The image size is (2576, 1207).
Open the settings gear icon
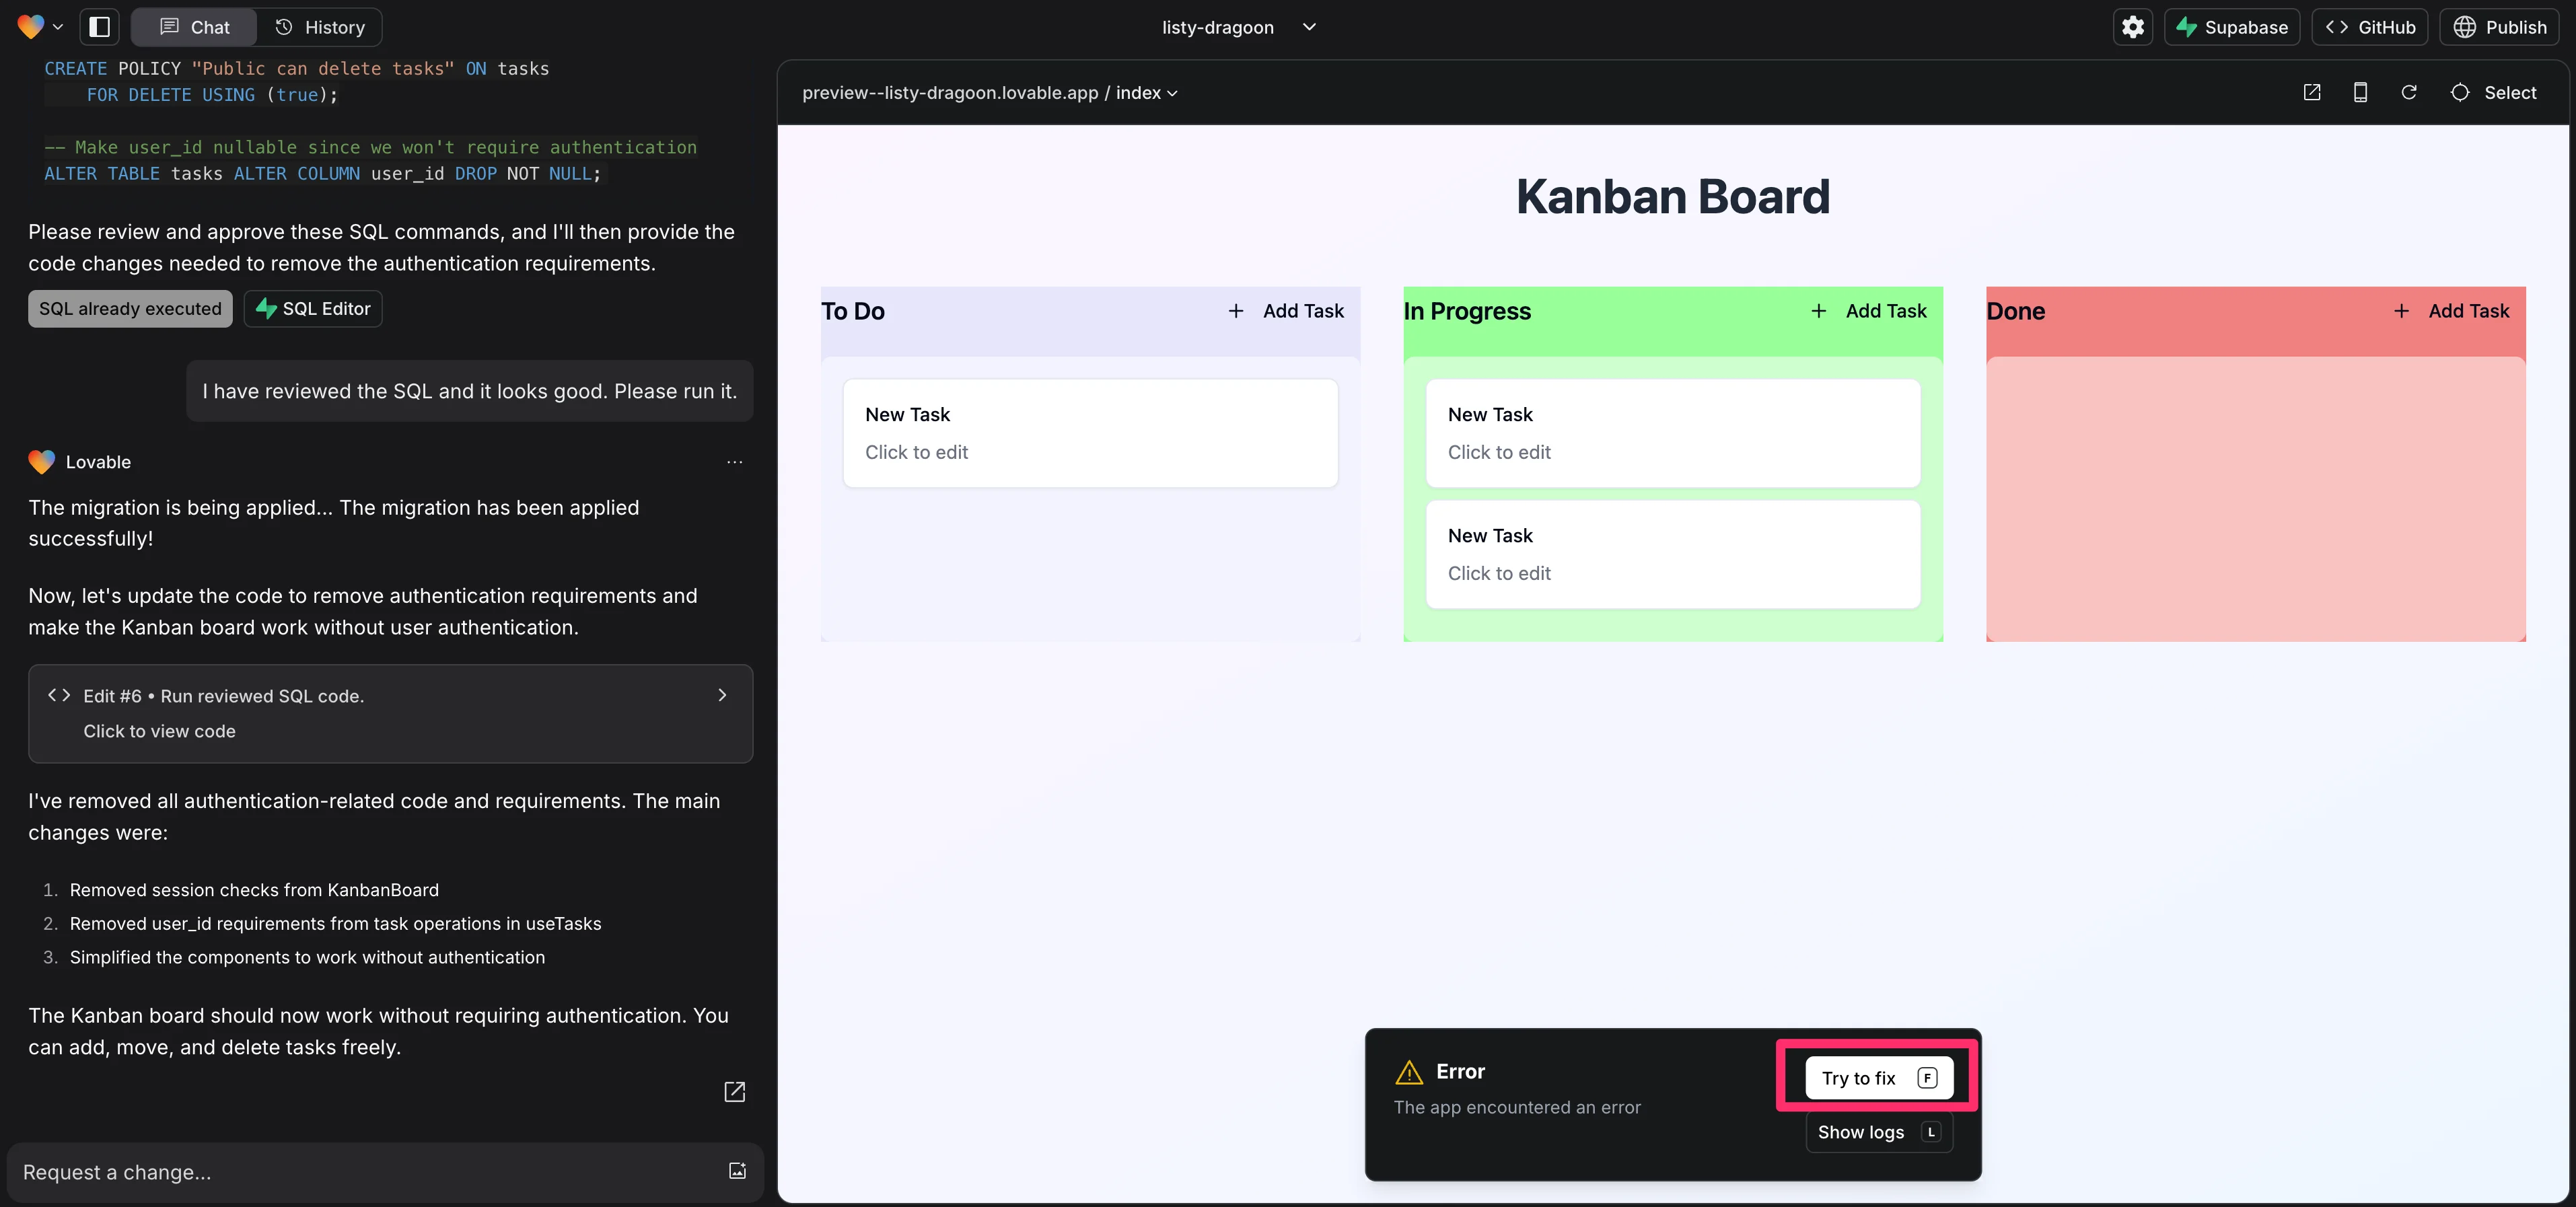pos(2133,27)
